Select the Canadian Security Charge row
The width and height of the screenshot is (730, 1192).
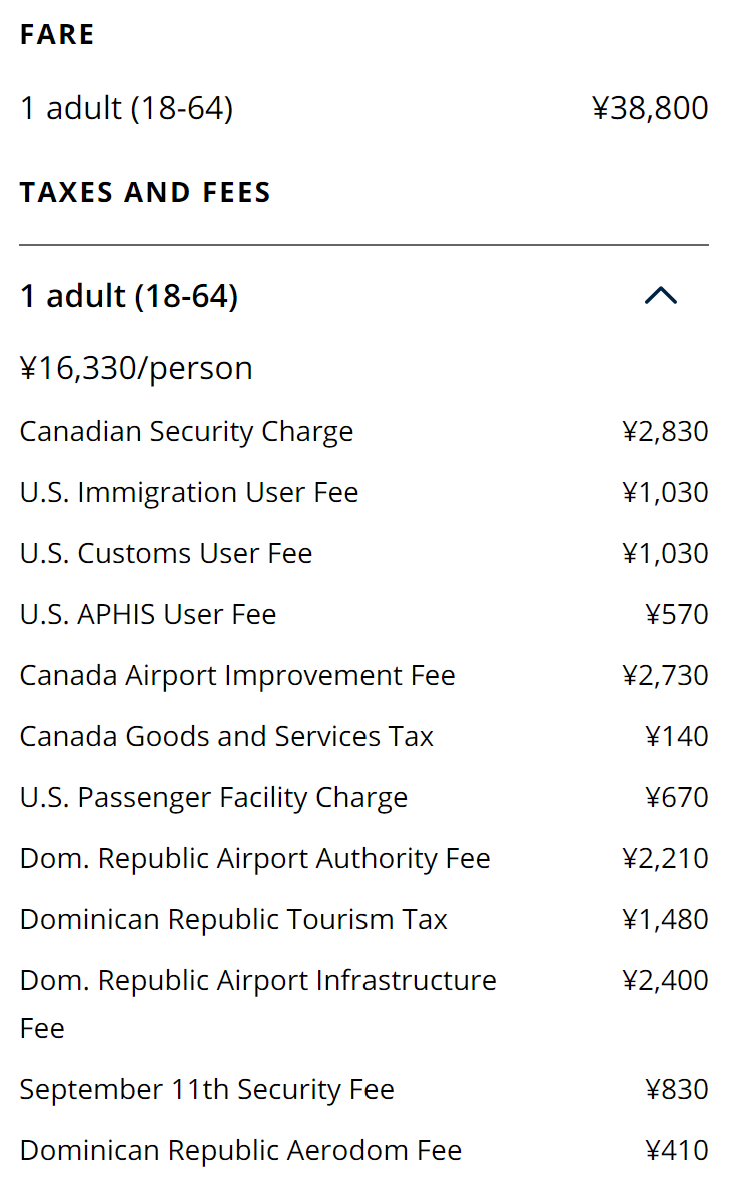click(186, 432)
